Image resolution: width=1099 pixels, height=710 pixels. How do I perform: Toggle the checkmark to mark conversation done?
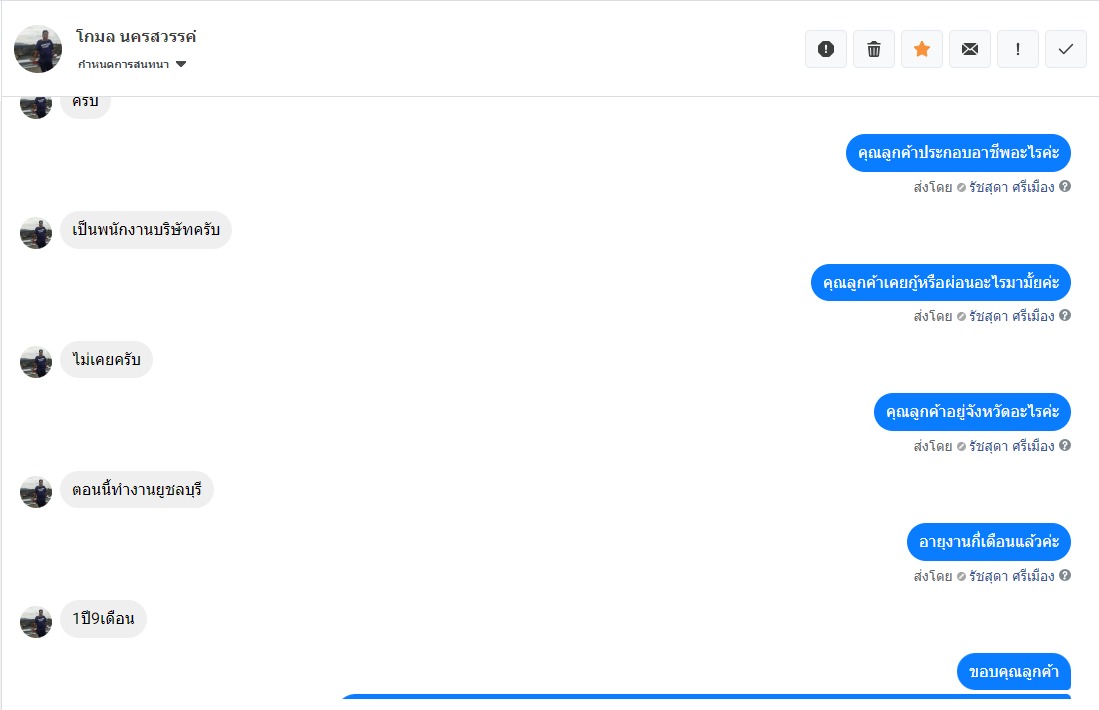tap(1066, 49)
